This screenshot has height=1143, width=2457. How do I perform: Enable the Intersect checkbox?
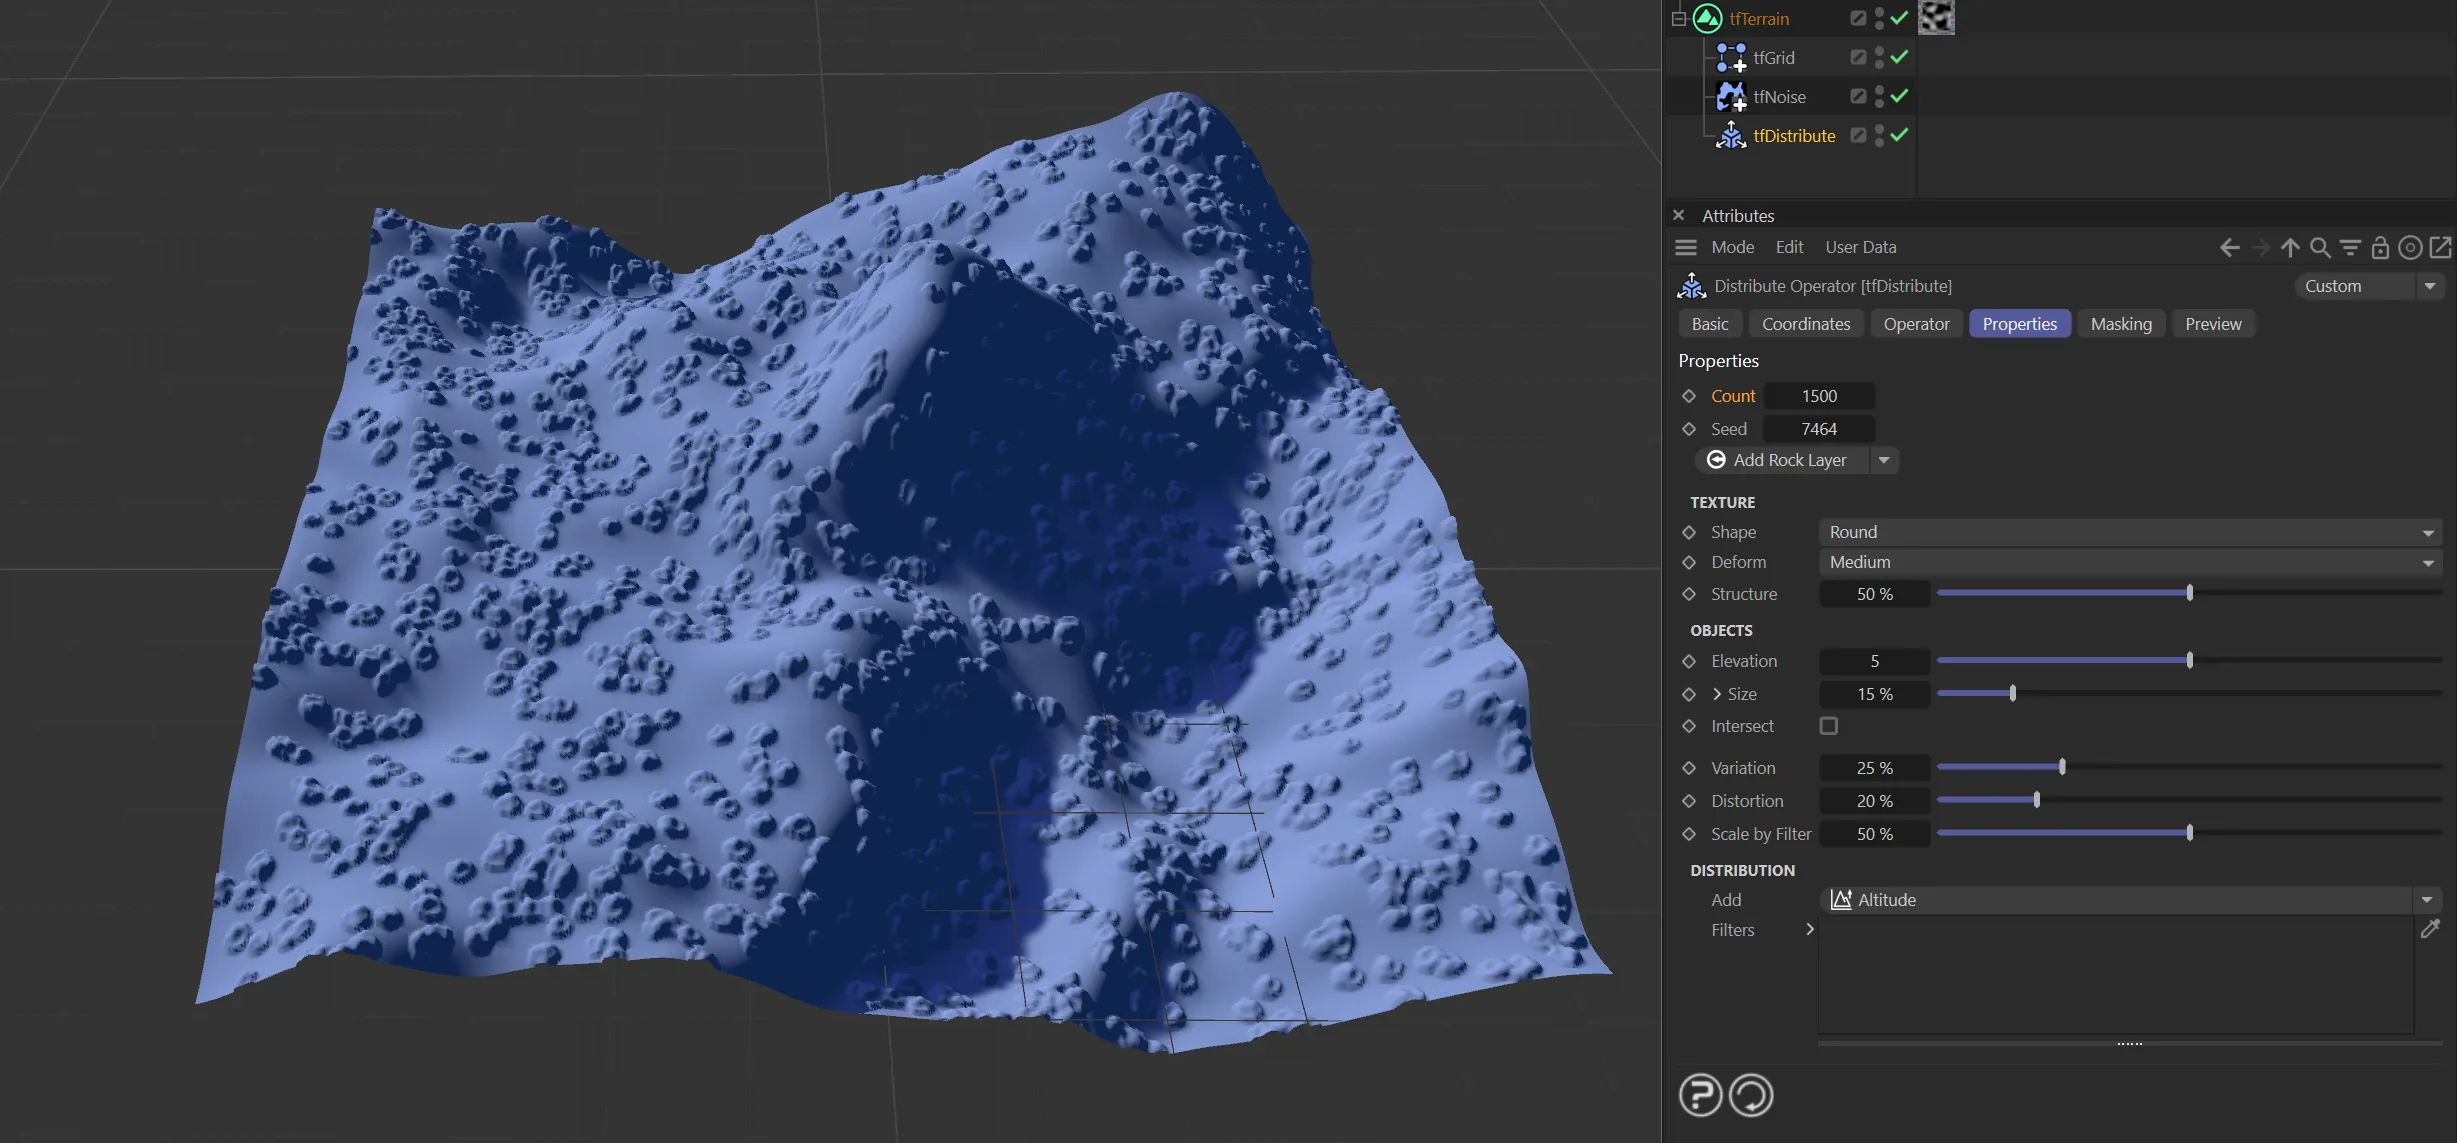pyautogui.click(x=1829, y=726)
